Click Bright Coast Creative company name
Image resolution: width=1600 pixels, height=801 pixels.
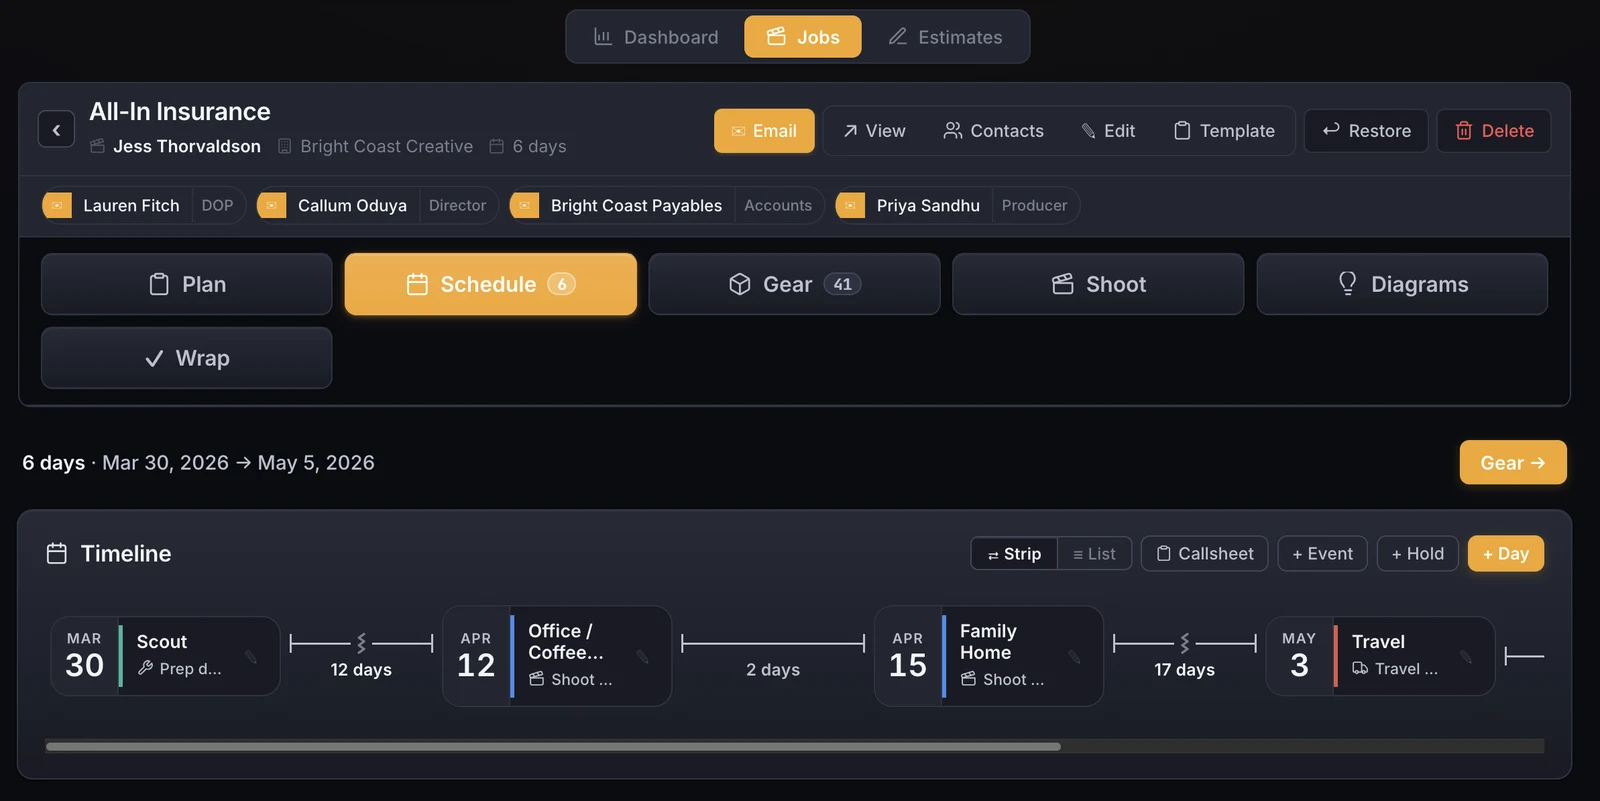coord(387,146)
